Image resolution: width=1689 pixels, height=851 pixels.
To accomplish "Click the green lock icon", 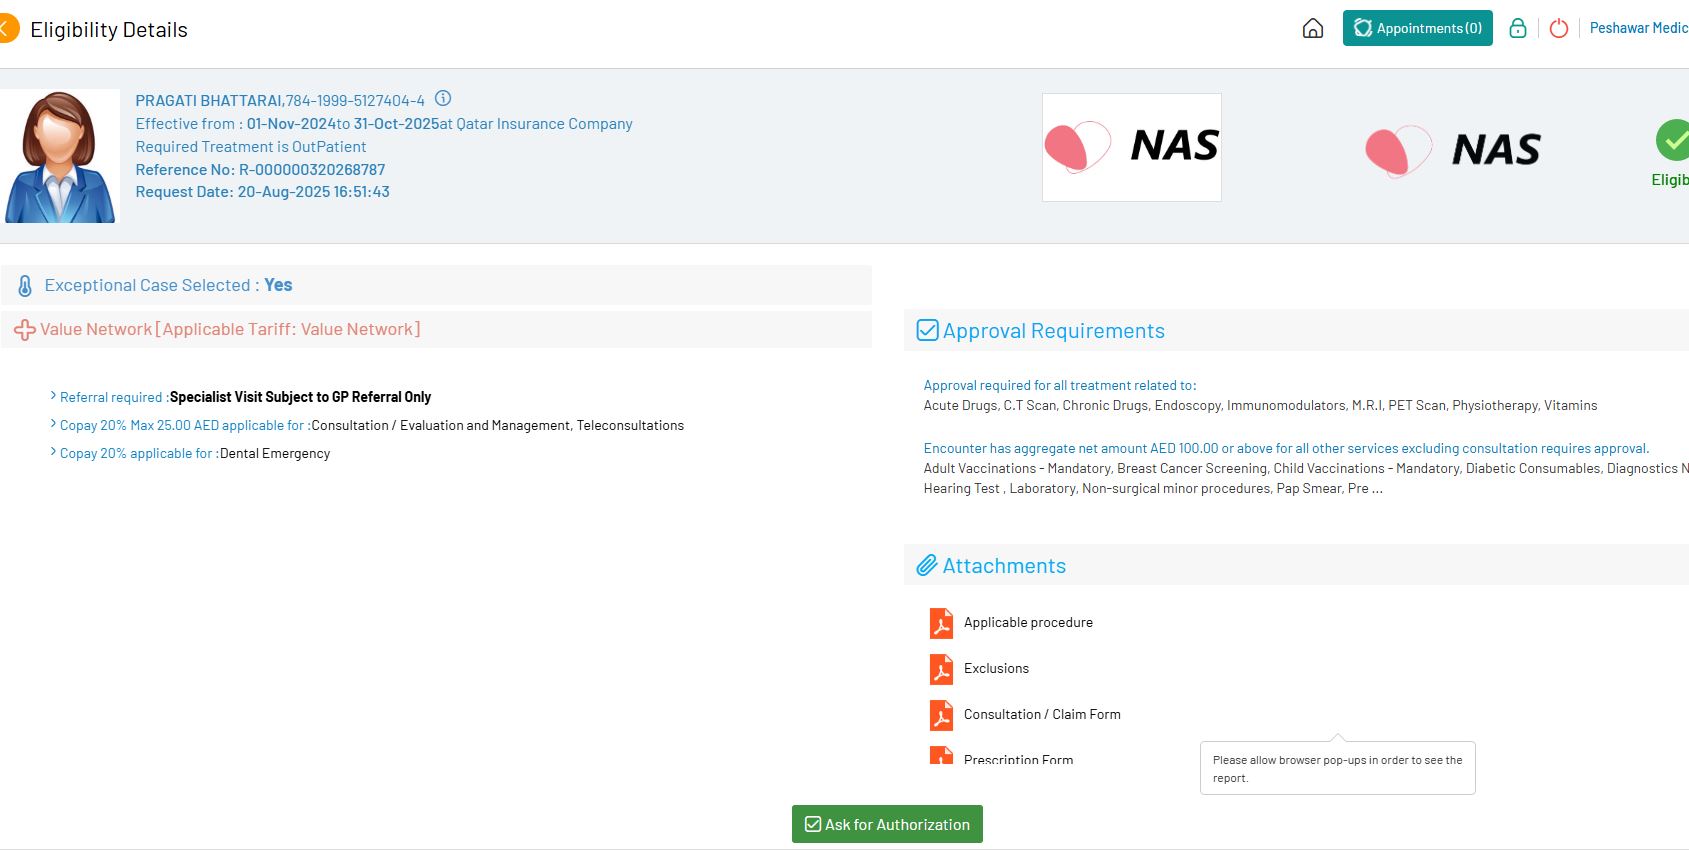I will coord(1517,29).
